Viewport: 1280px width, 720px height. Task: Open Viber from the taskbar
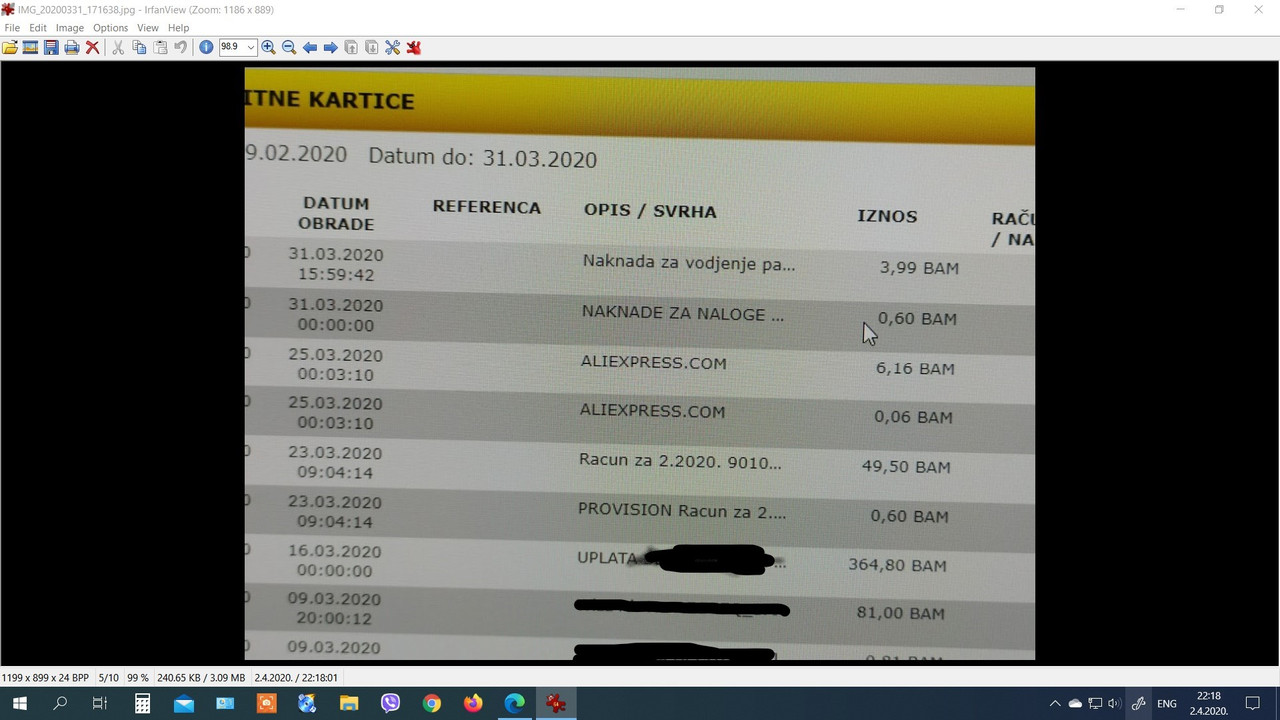coord(390,704)
